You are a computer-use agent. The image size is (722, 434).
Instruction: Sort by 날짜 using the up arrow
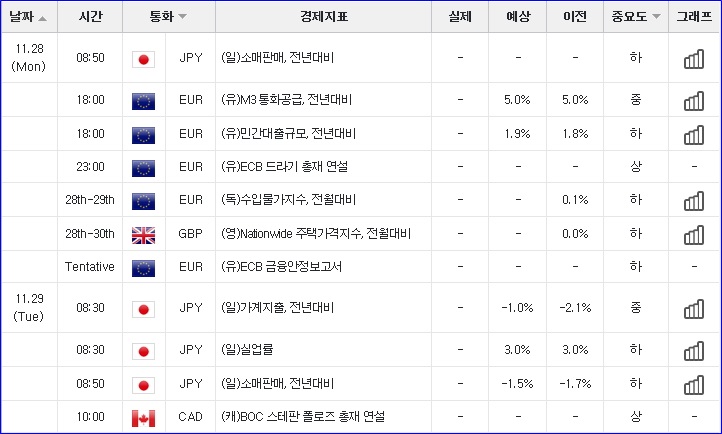click(x=42, y=18)
